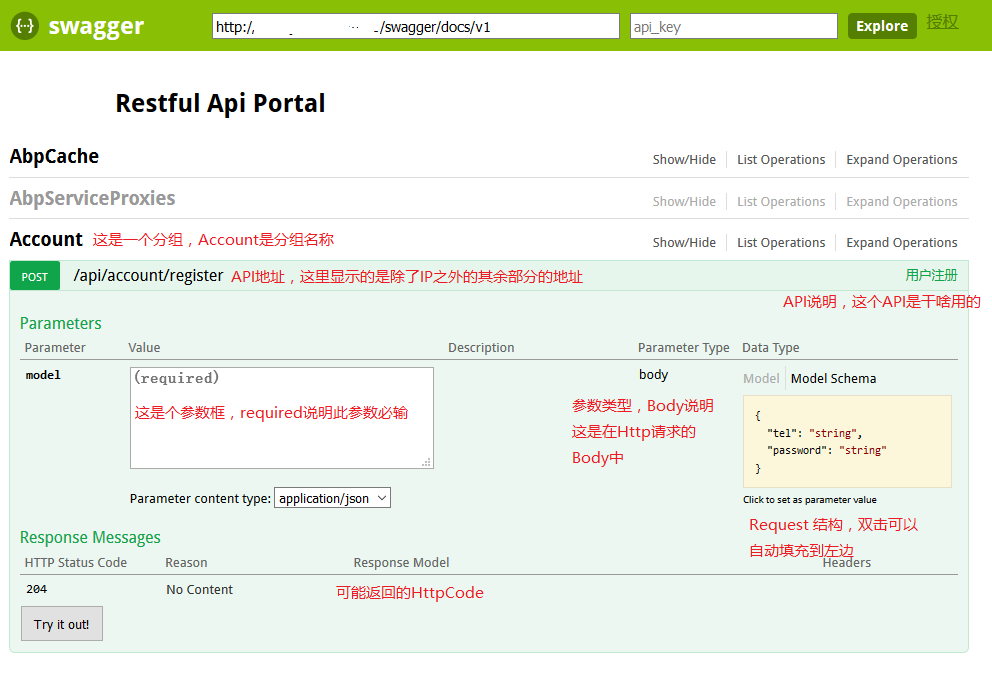This screenshot has height=673, width=992.
Task: Click the body parameter type text
Action: (x=654, y=374)
